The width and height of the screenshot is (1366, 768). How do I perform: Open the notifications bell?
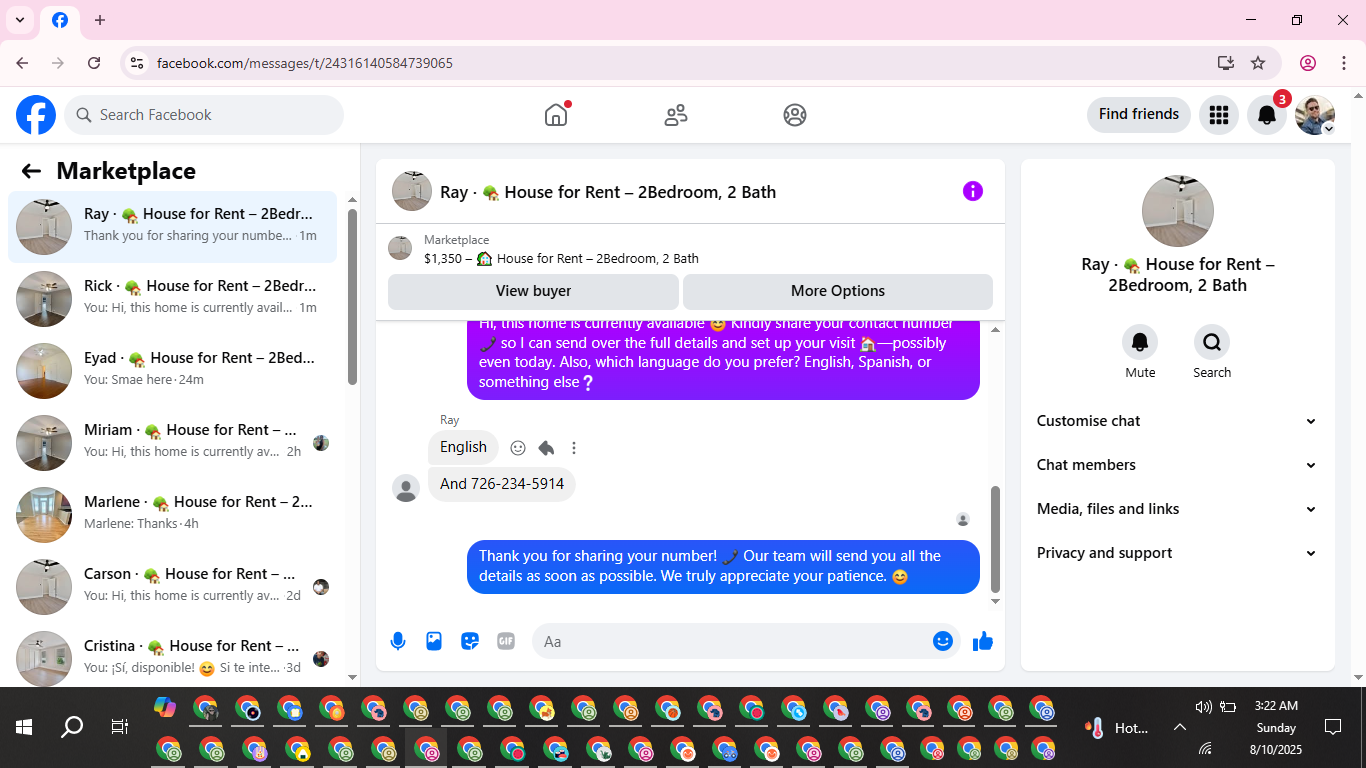click(1266, 115)
